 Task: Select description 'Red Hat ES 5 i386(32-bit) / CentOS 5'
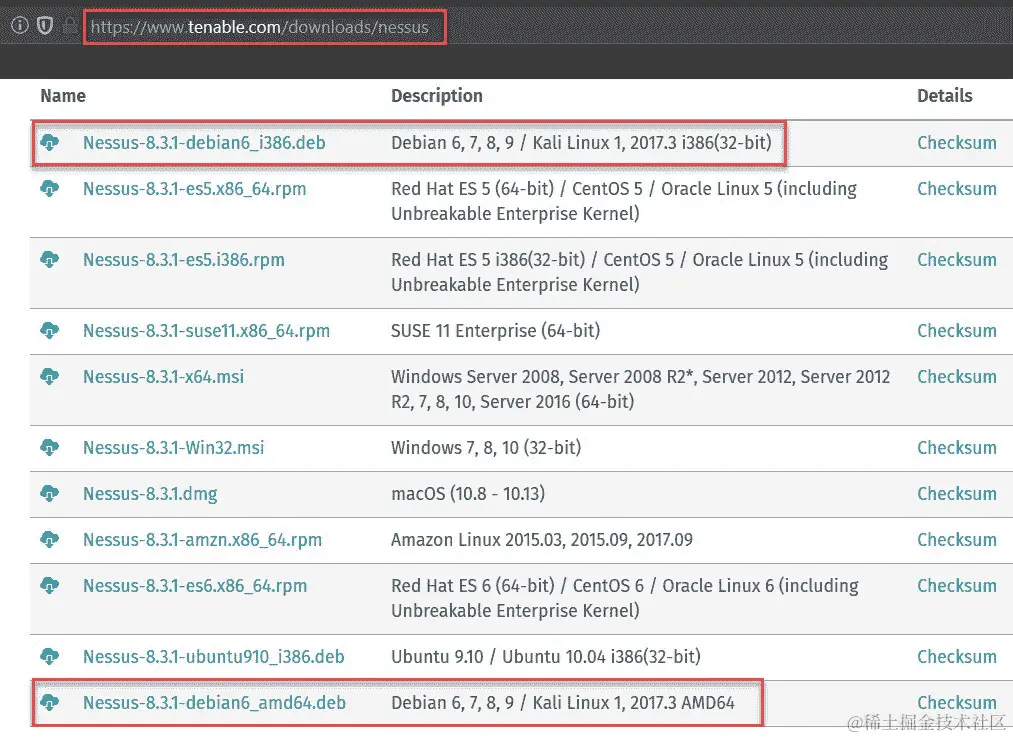pos(640,273)
